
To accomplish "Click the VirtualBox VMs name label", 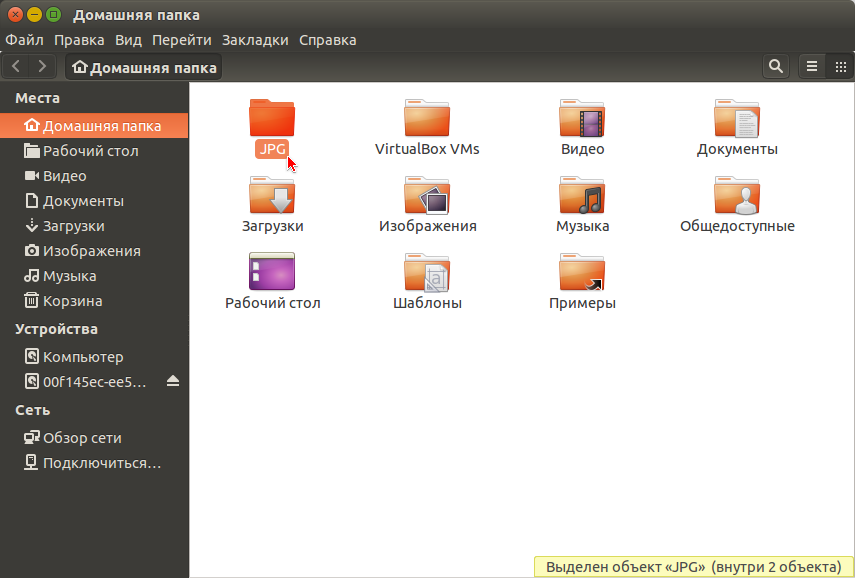I will click(427, 149).
